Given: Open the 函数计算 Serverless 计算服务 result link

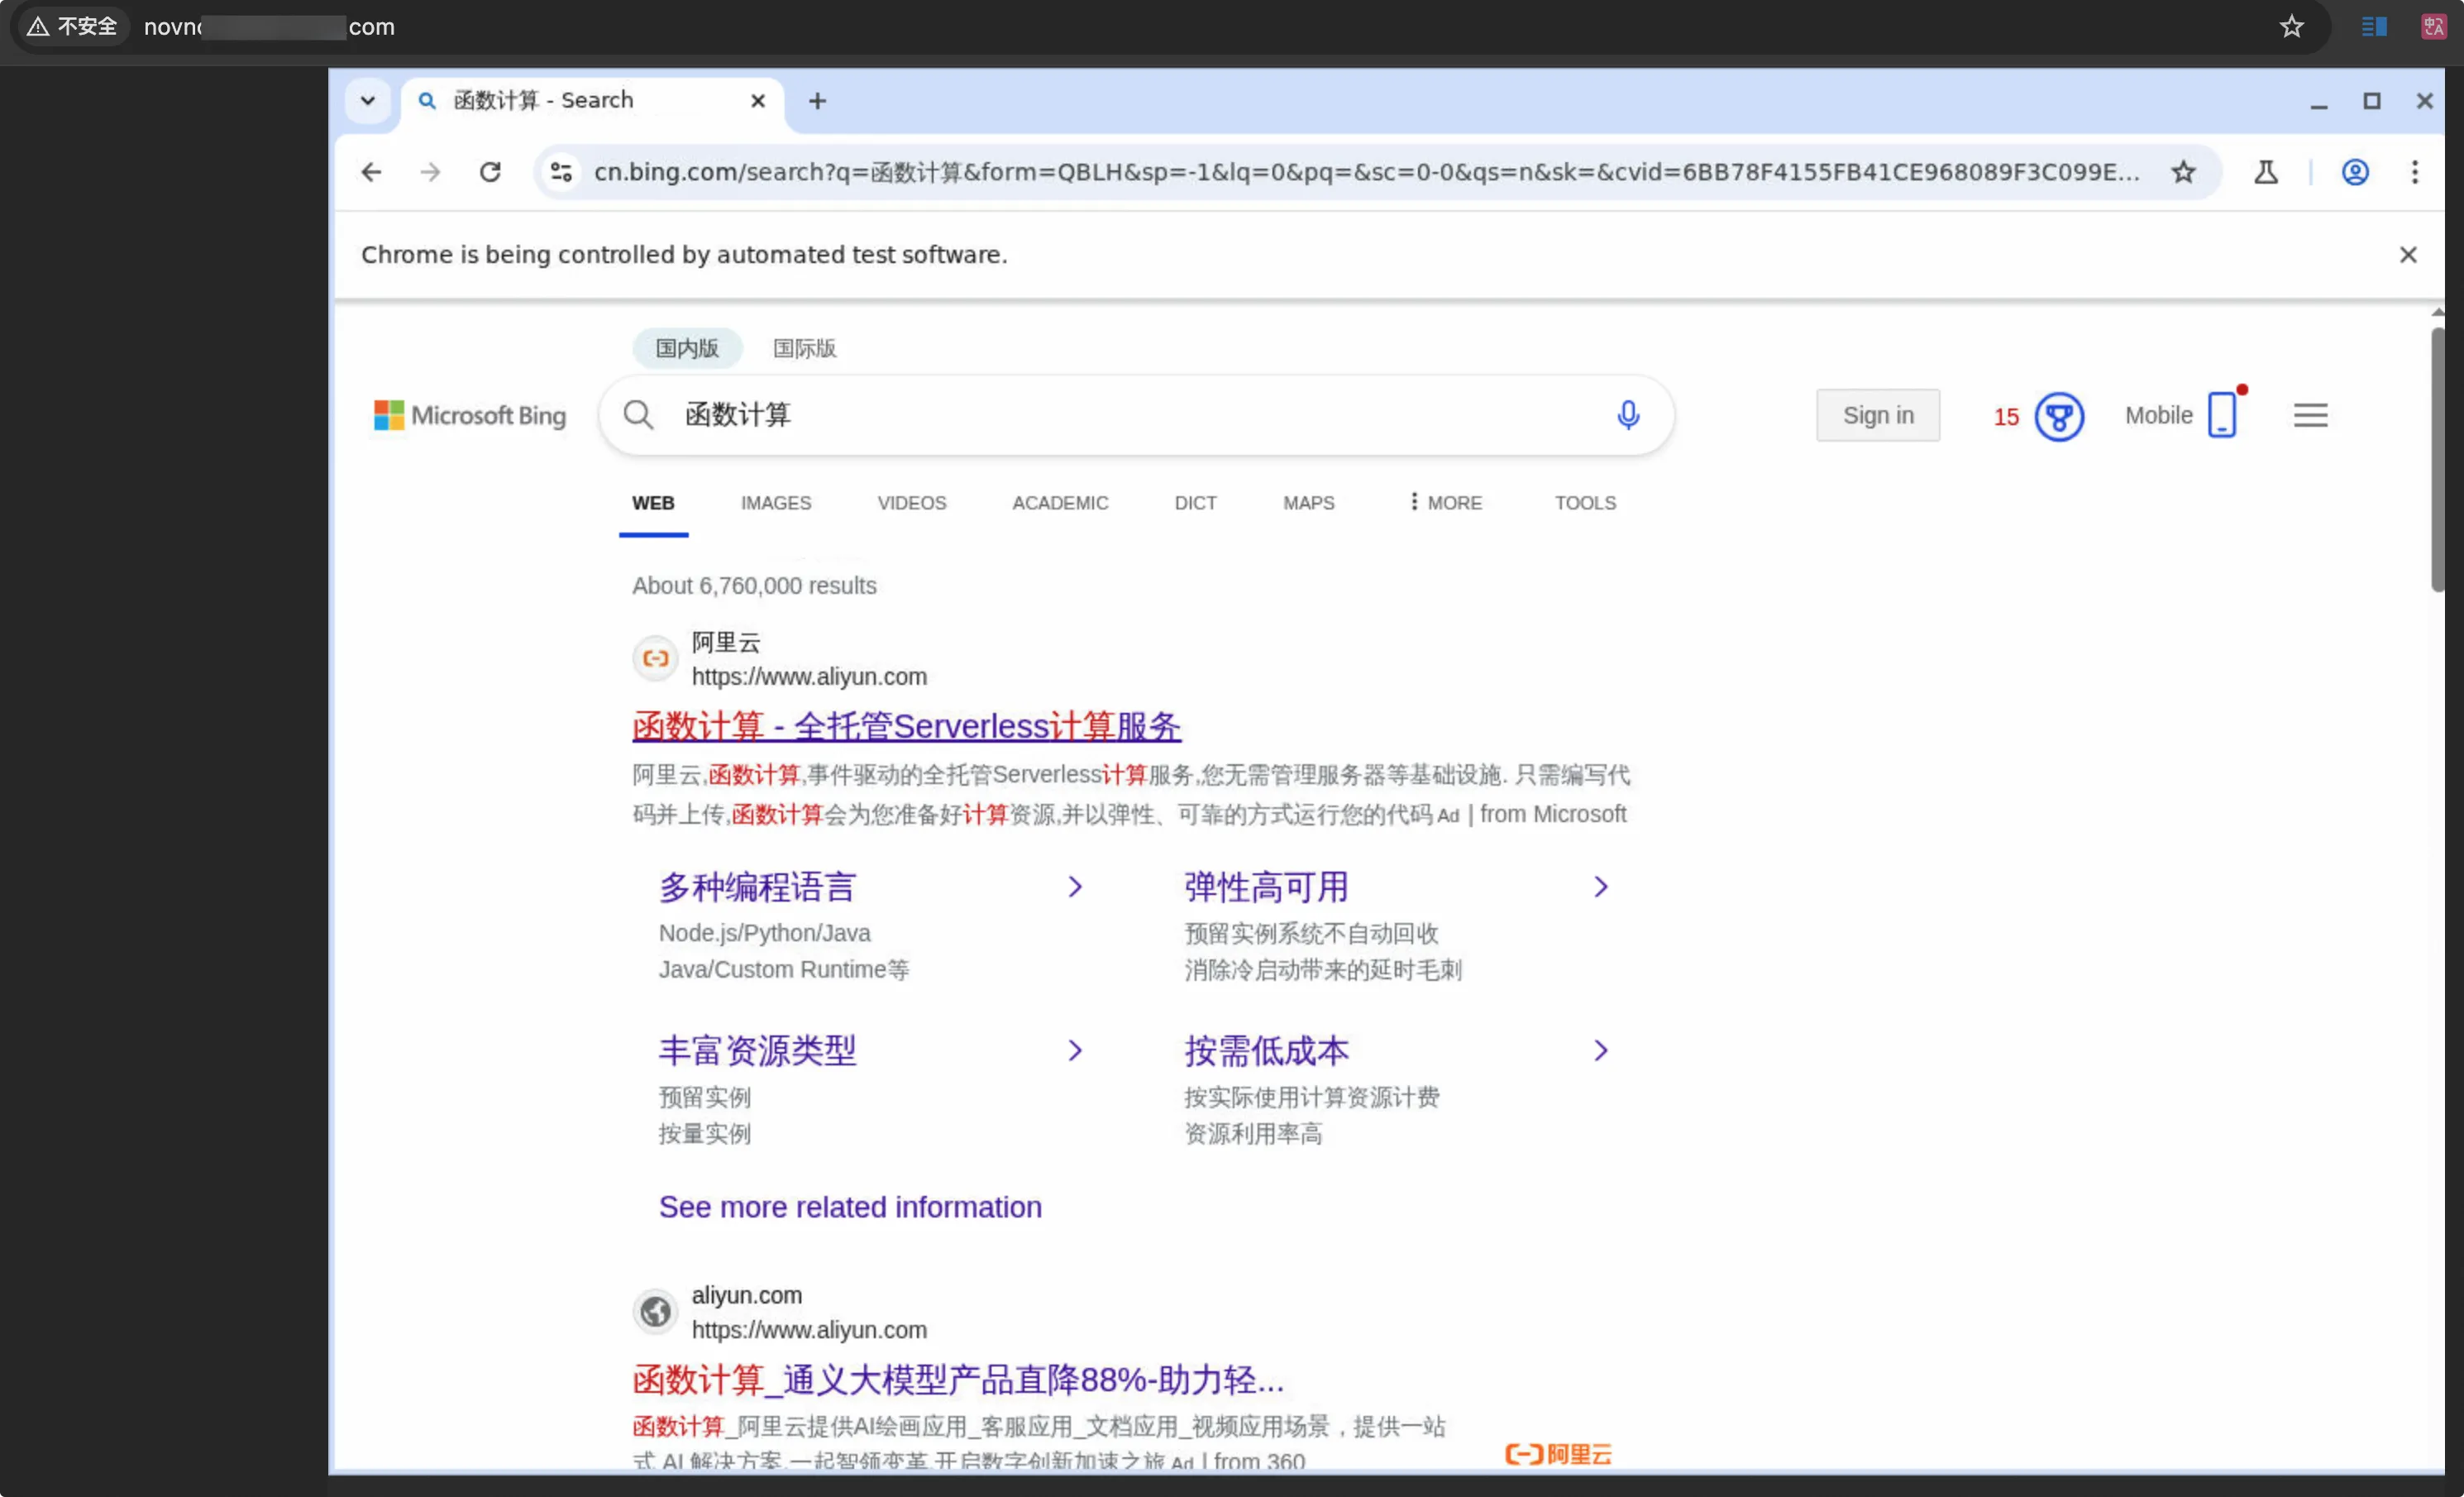Looking at the screenshot, I should 905,726.
